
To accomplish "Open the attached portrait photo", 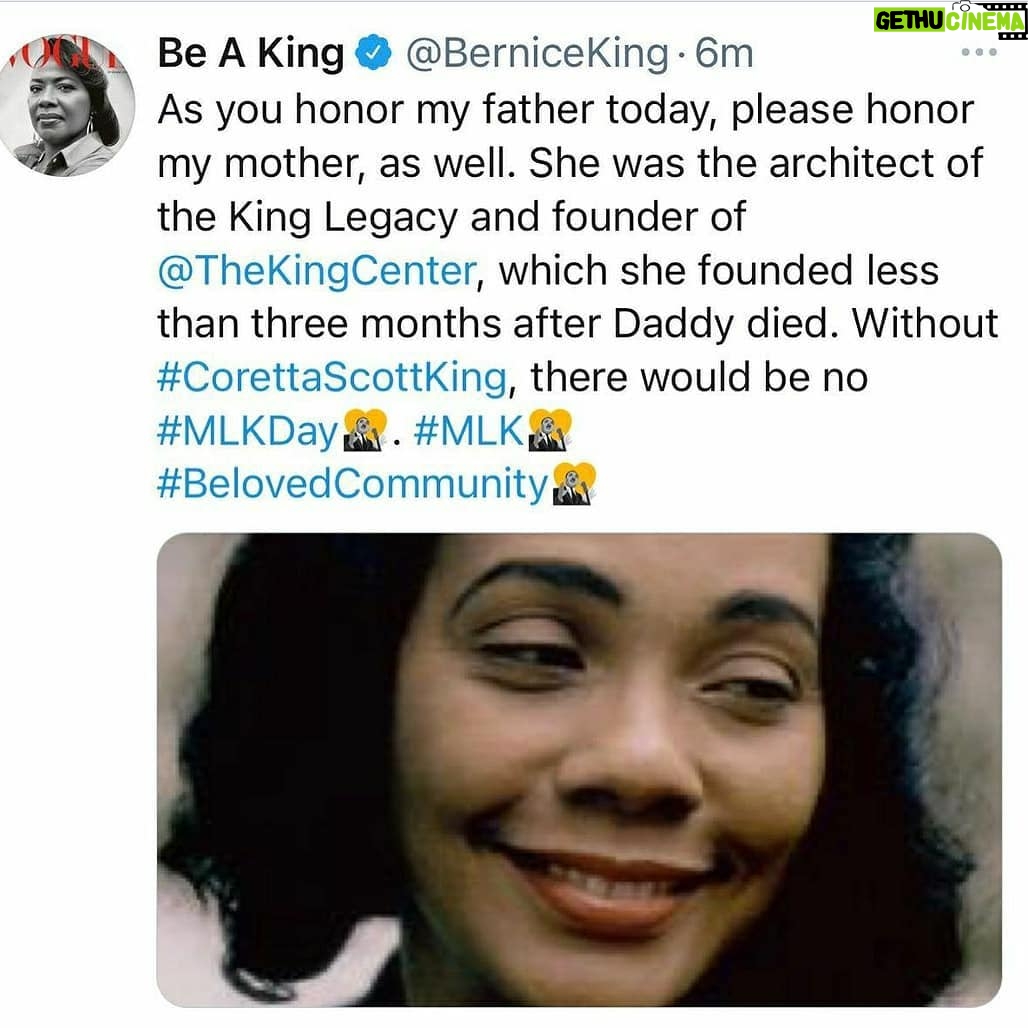I will (579, 770).
